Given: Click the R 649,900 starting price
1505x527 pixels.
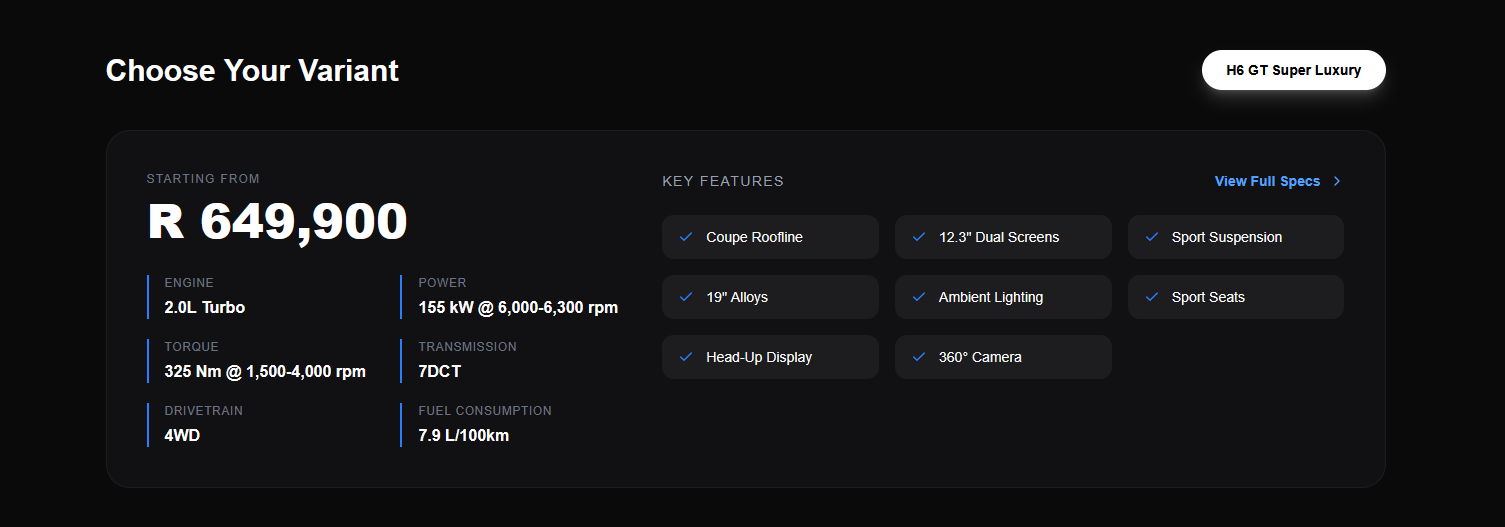Looking at the screenshot, I should point(277,222).
